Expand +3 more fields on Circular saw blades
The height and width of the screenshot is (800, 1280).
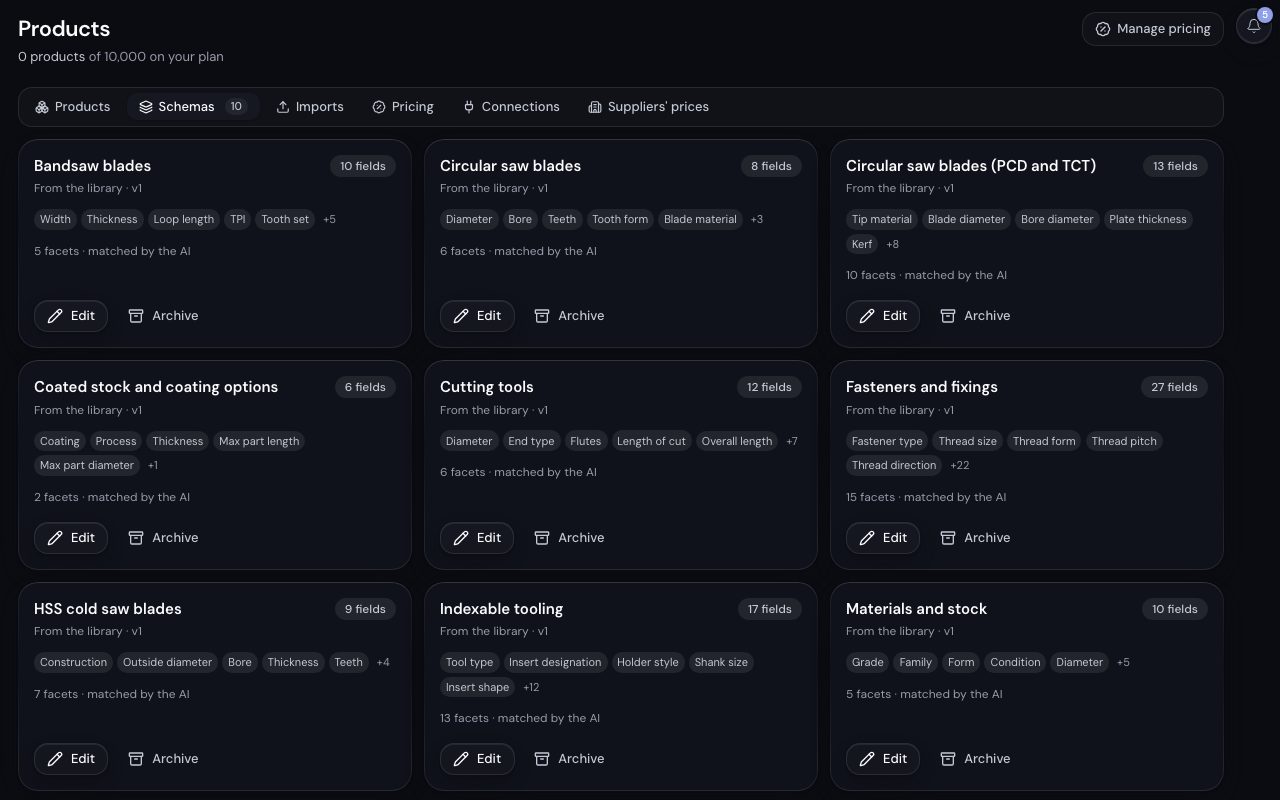tap(757, 219)
